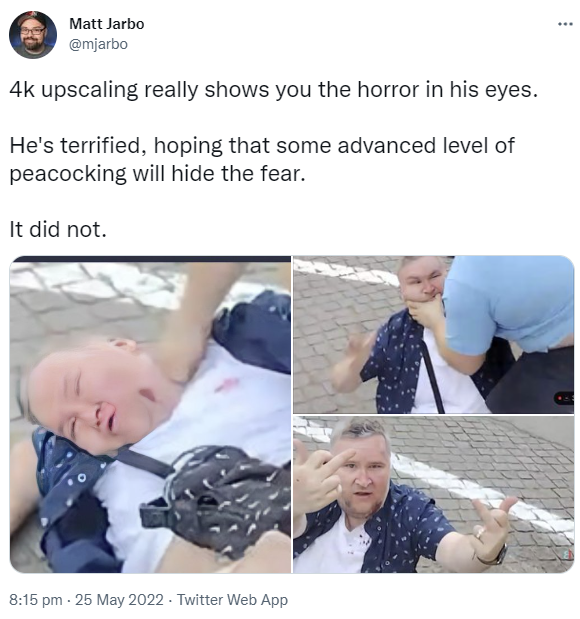Click the dark bar atop the left photo
The height and width of the screenshot is (619, 580).
(x=150, y=259)
